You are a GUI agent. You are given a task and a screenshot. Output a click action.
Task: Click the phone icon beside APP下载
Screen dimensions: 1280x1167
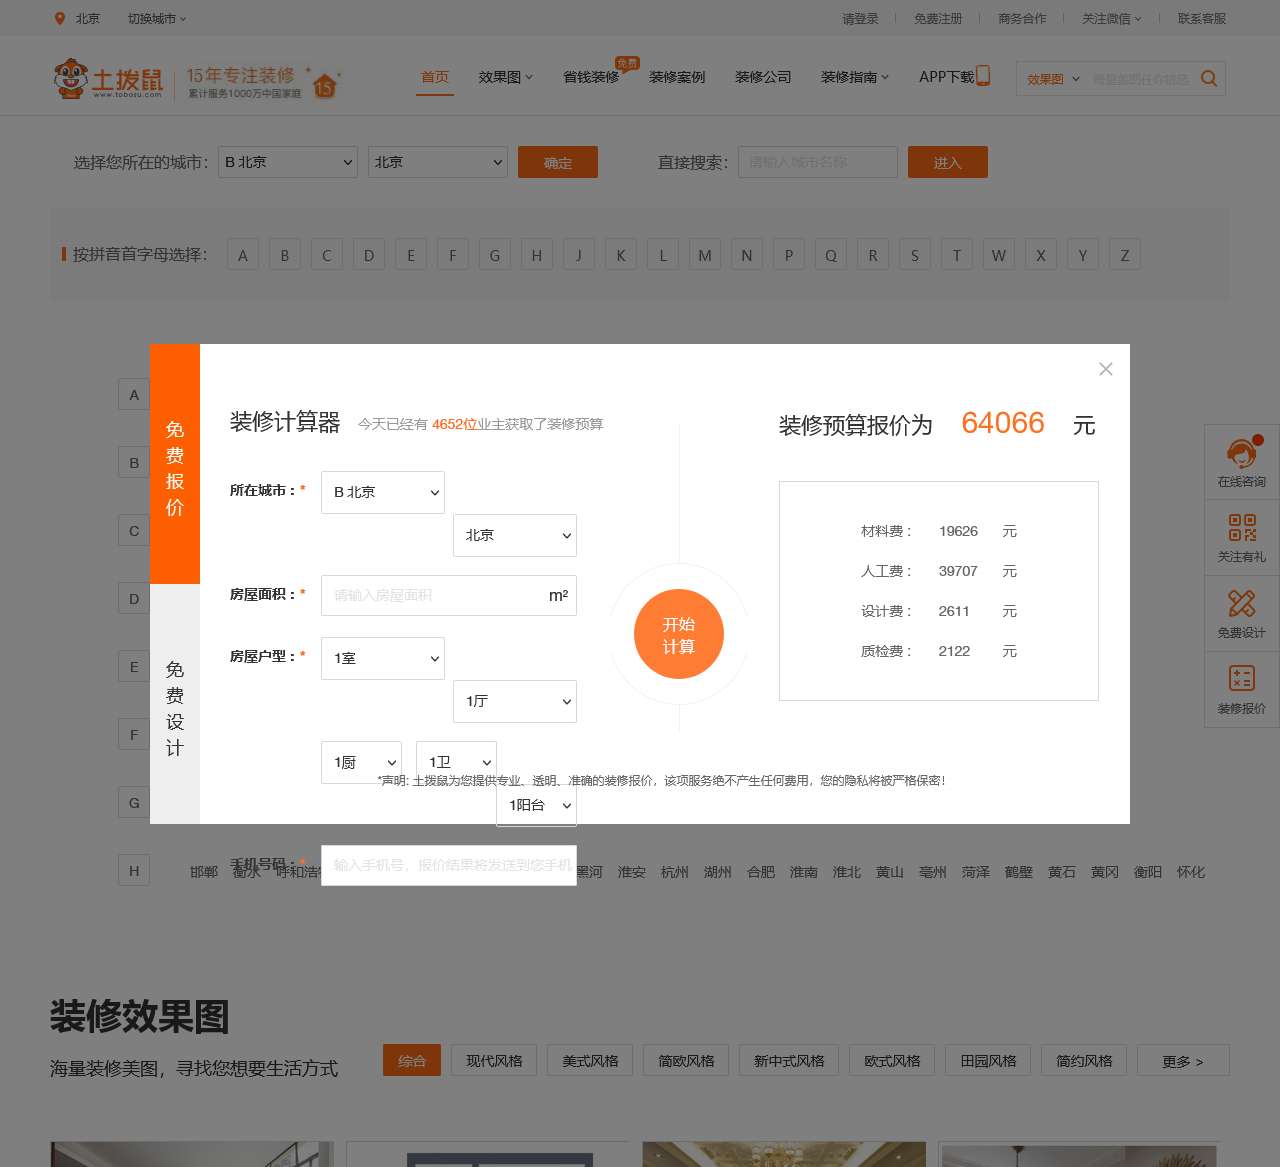983,76
